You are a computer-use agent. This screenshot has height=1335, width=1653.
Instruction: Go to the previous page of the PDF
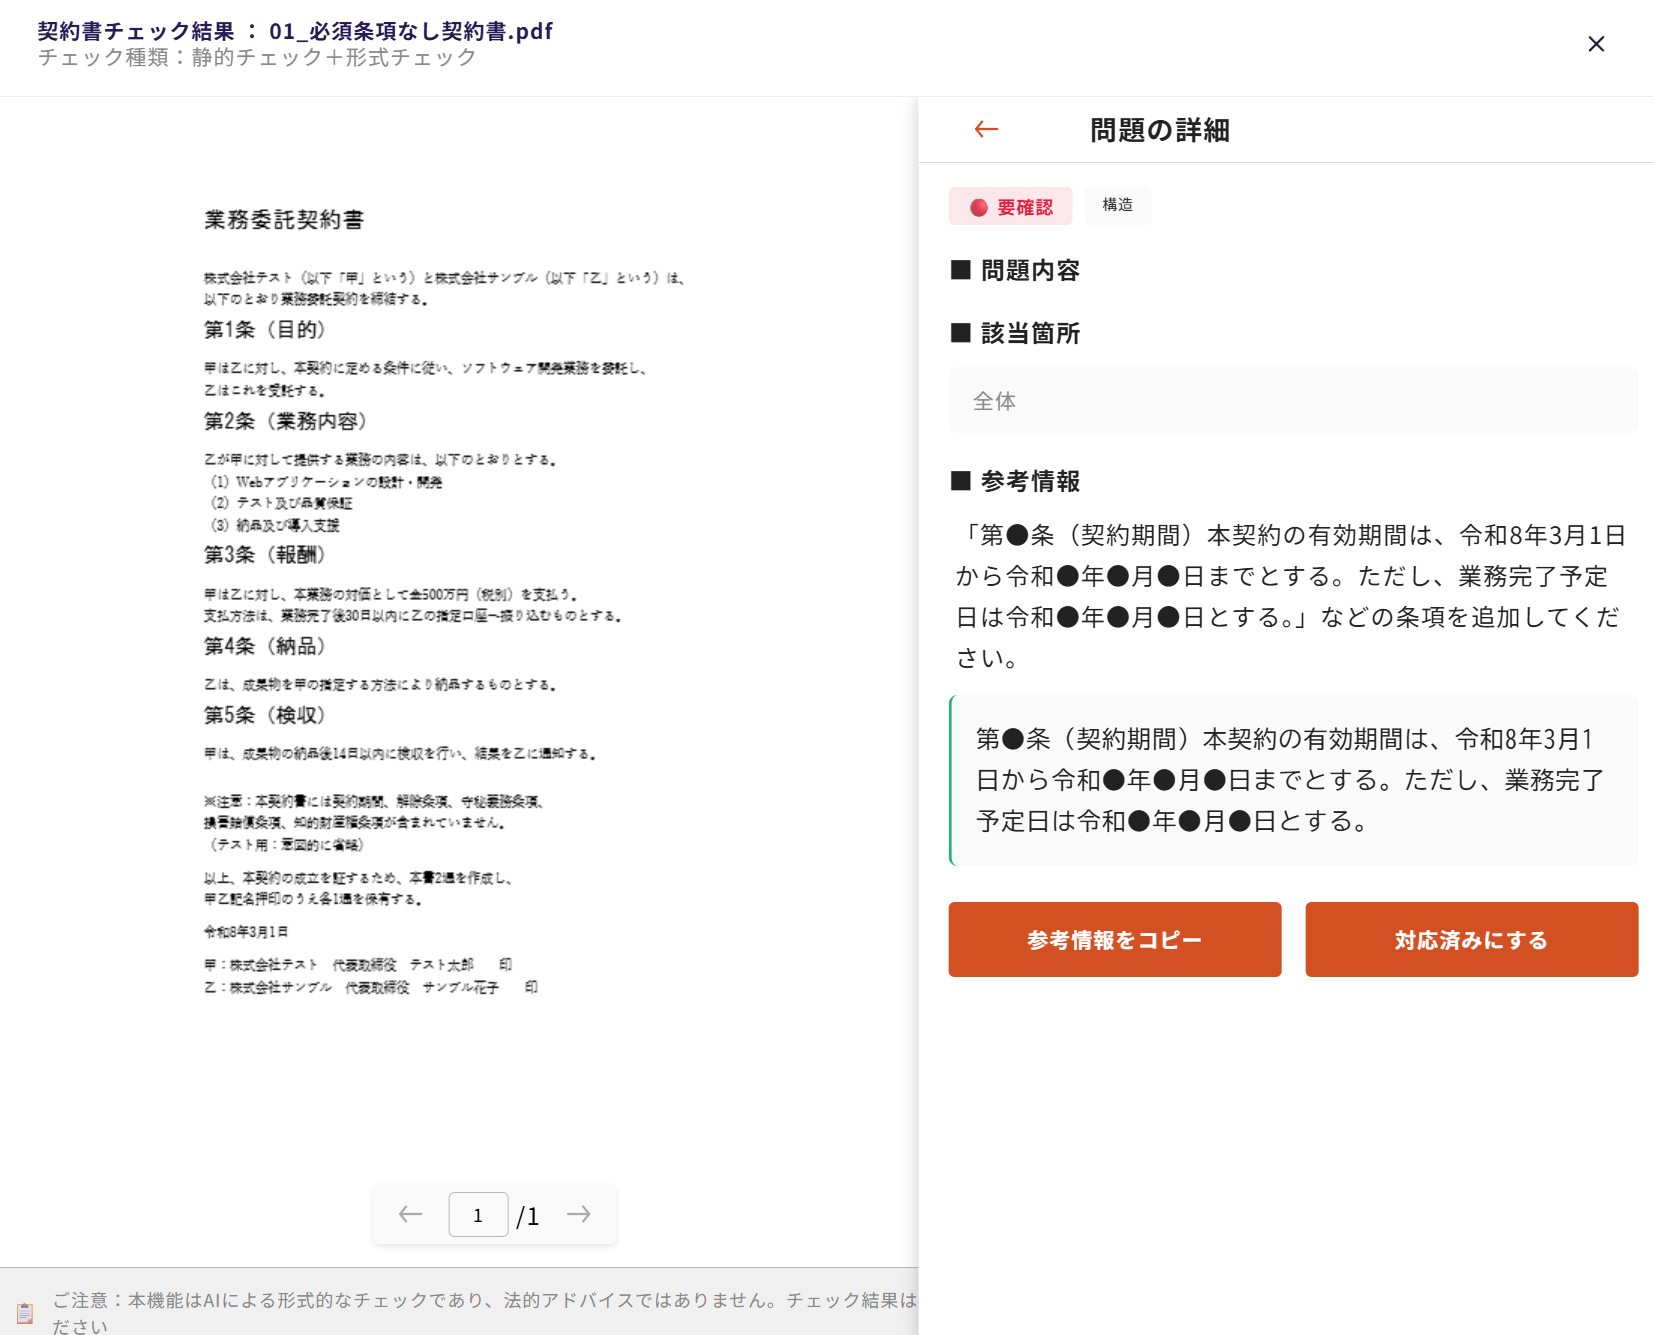[x=410, y=1214]
